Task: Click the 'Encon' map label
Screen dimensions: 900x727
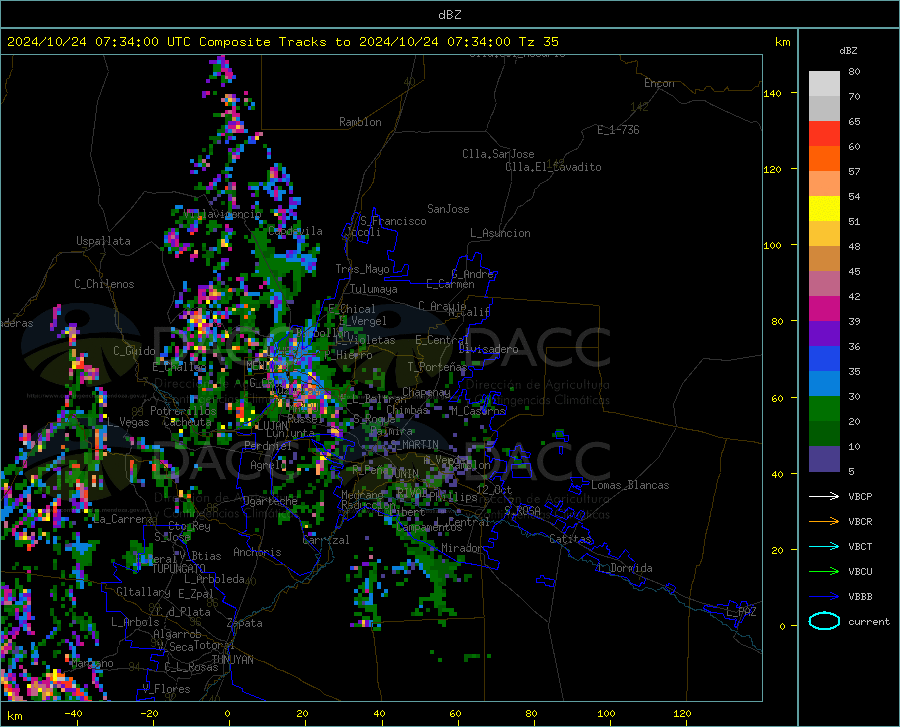Action: 659,83
